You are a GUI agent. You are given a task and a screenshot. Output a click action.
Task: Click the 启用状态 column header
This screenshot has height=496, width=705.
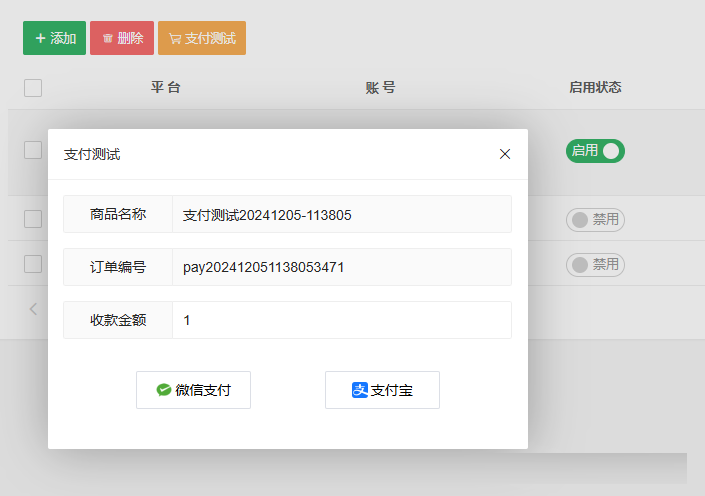tap(595, 88)
